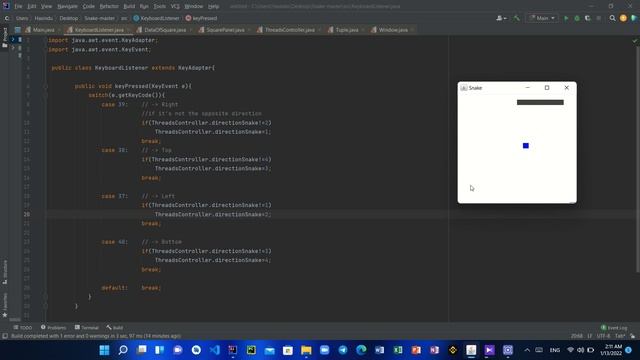Click keyPressed in the breadcrumb bar

201,18
